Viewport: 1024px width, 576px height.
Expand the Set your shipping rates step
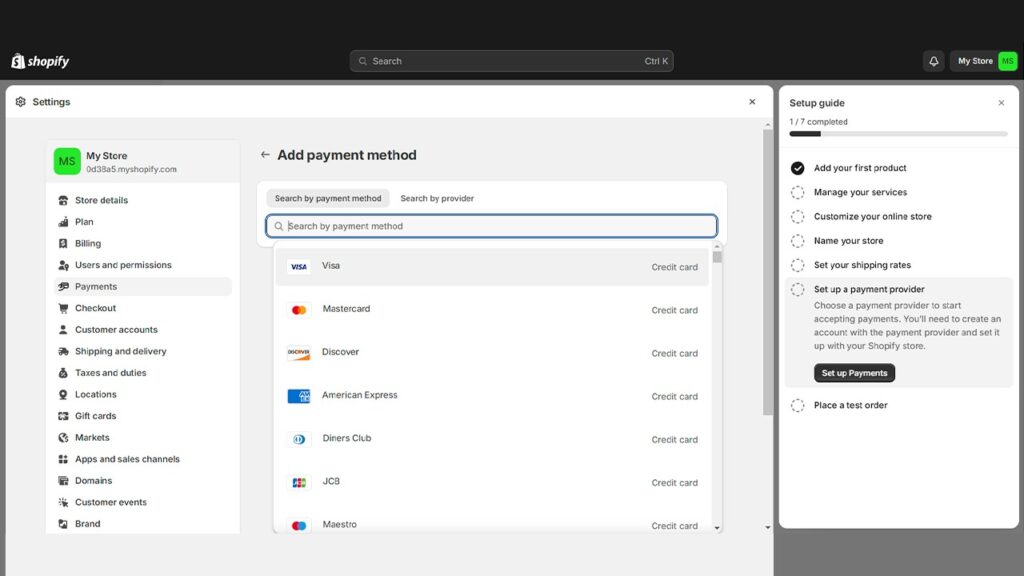point(862,264)
